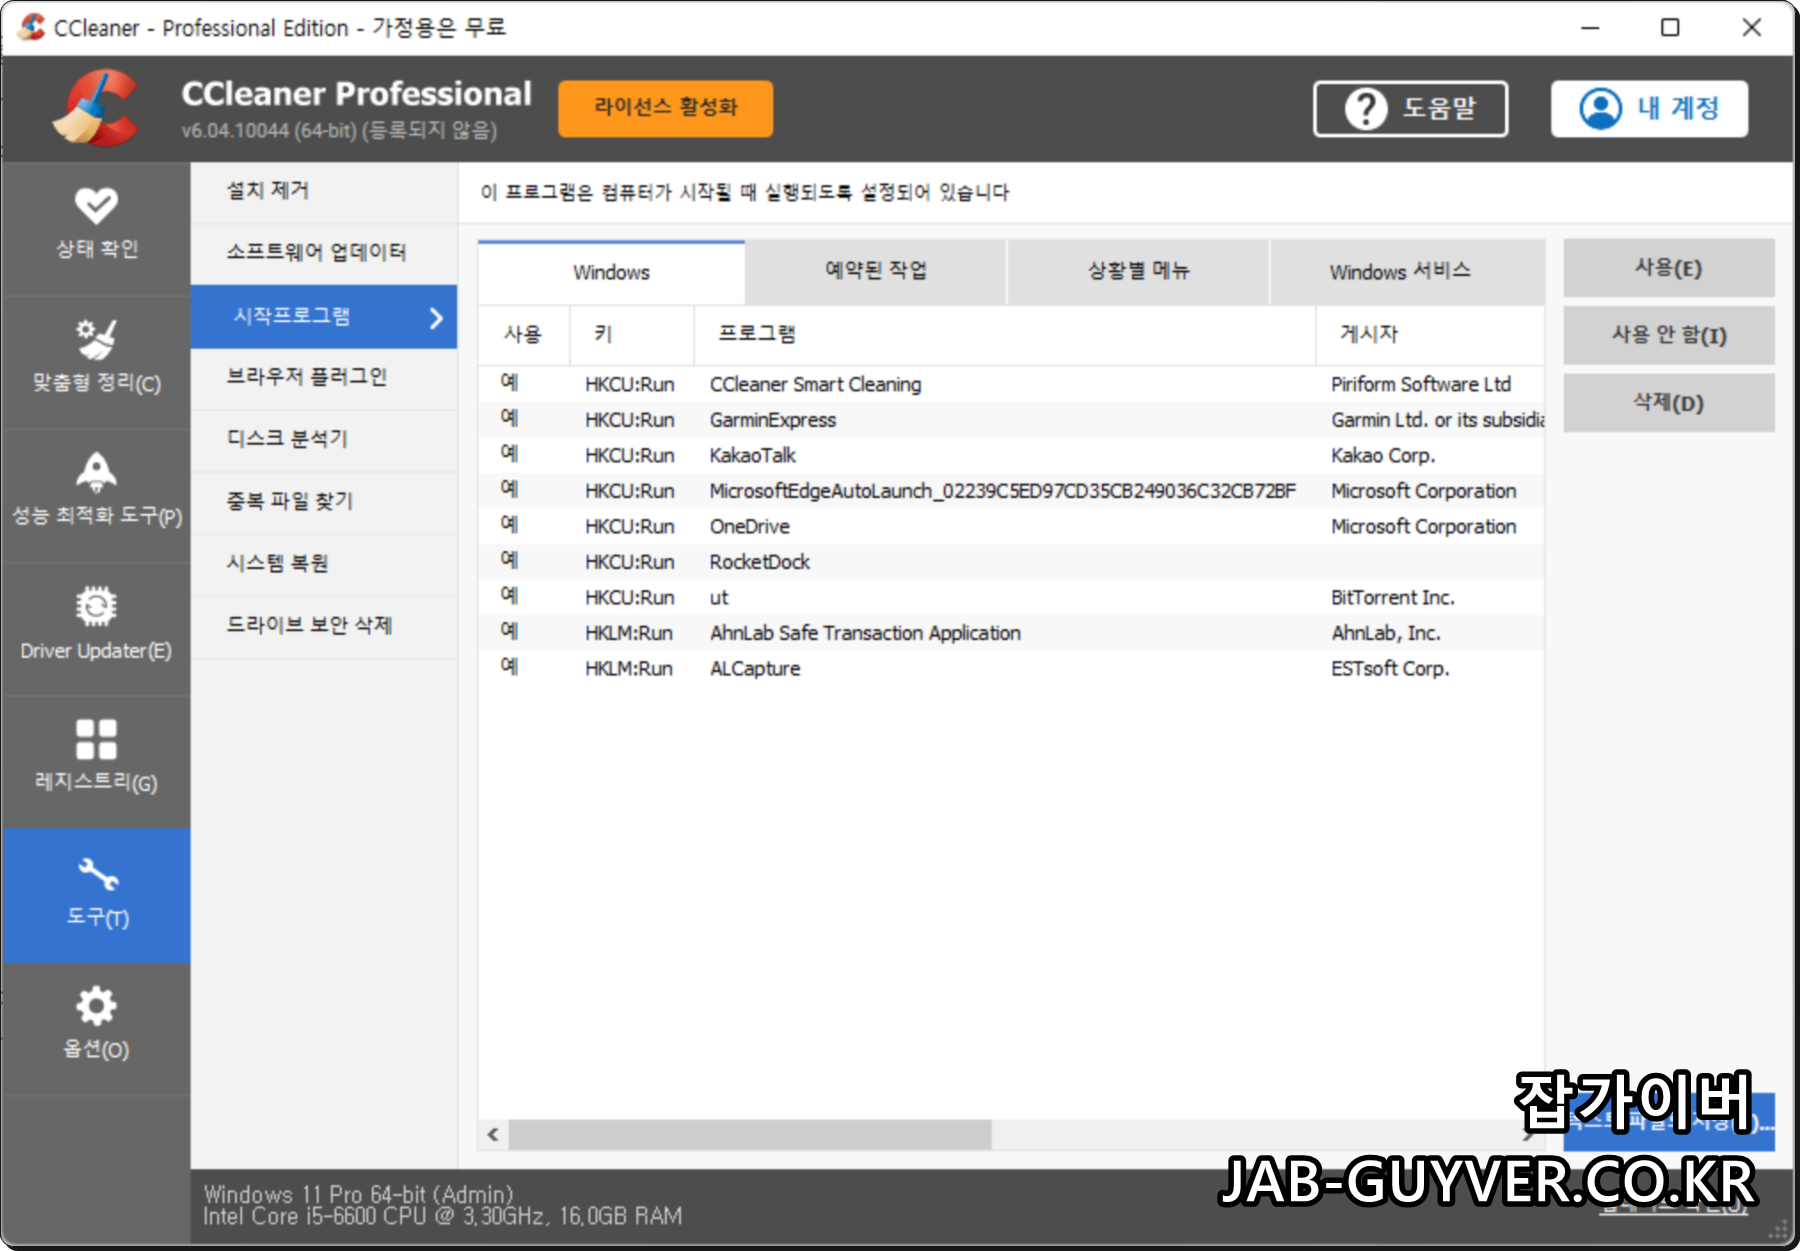Open the 맞춤형 정리 custom clean section

[x=96, y=360]
